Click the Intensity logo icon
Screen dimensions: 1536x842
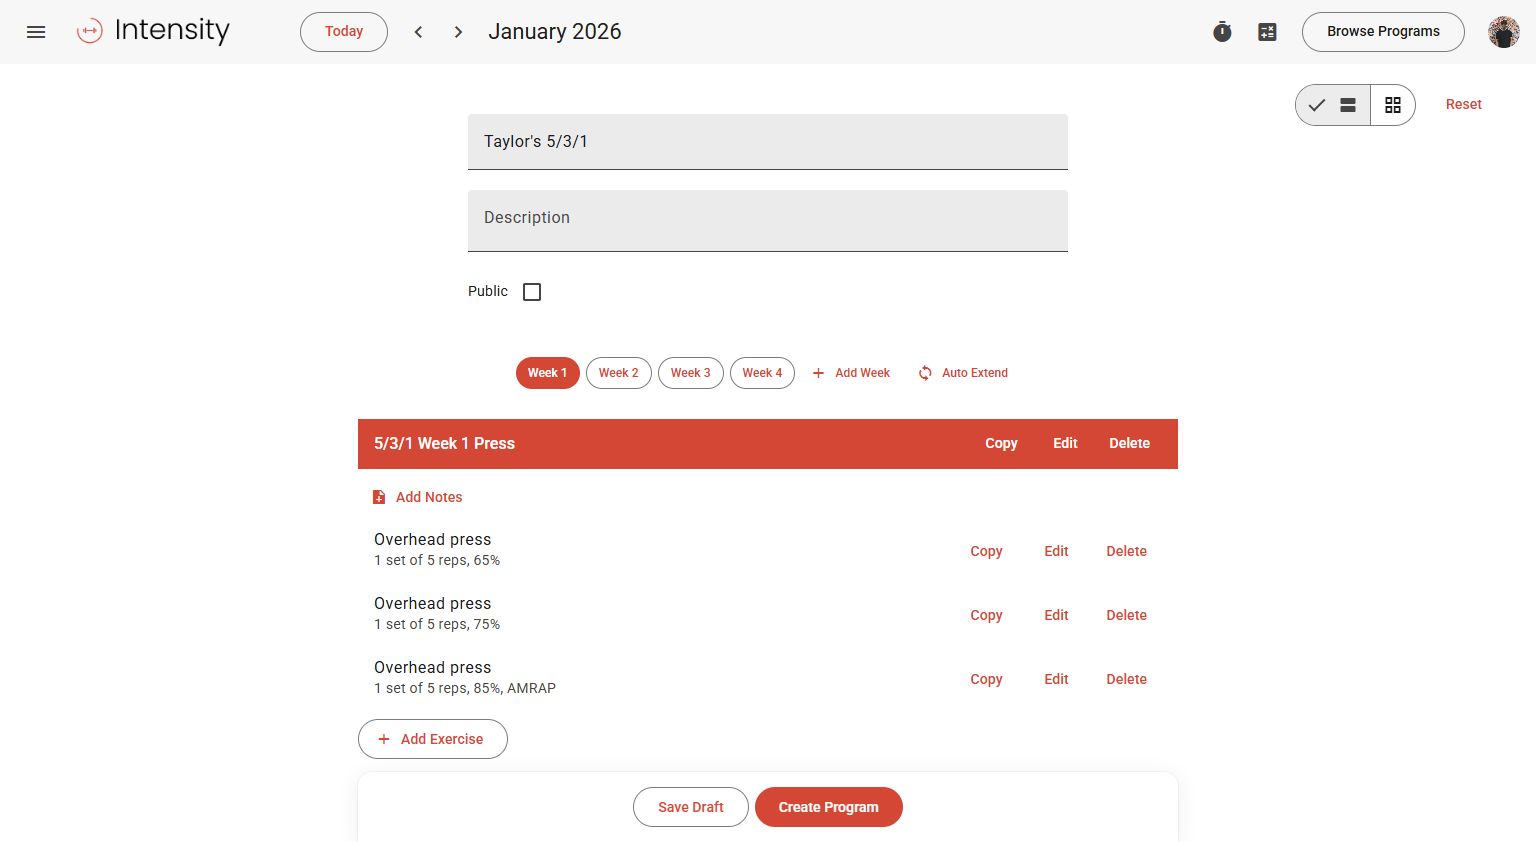(90, 31)
